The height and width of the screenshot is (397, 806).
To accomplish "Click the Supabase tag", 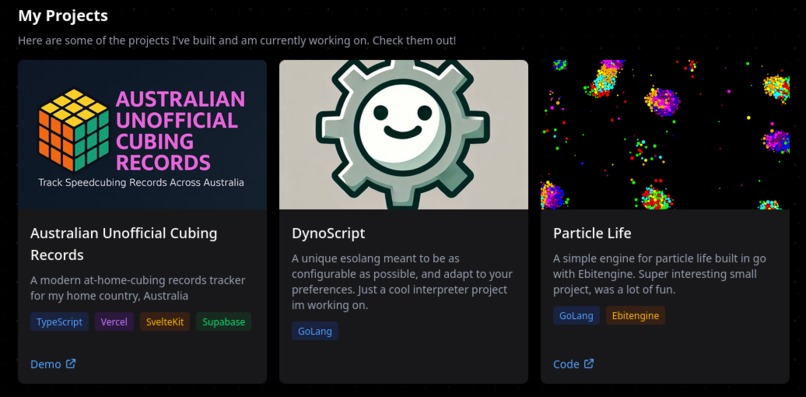I will point(224,322).
